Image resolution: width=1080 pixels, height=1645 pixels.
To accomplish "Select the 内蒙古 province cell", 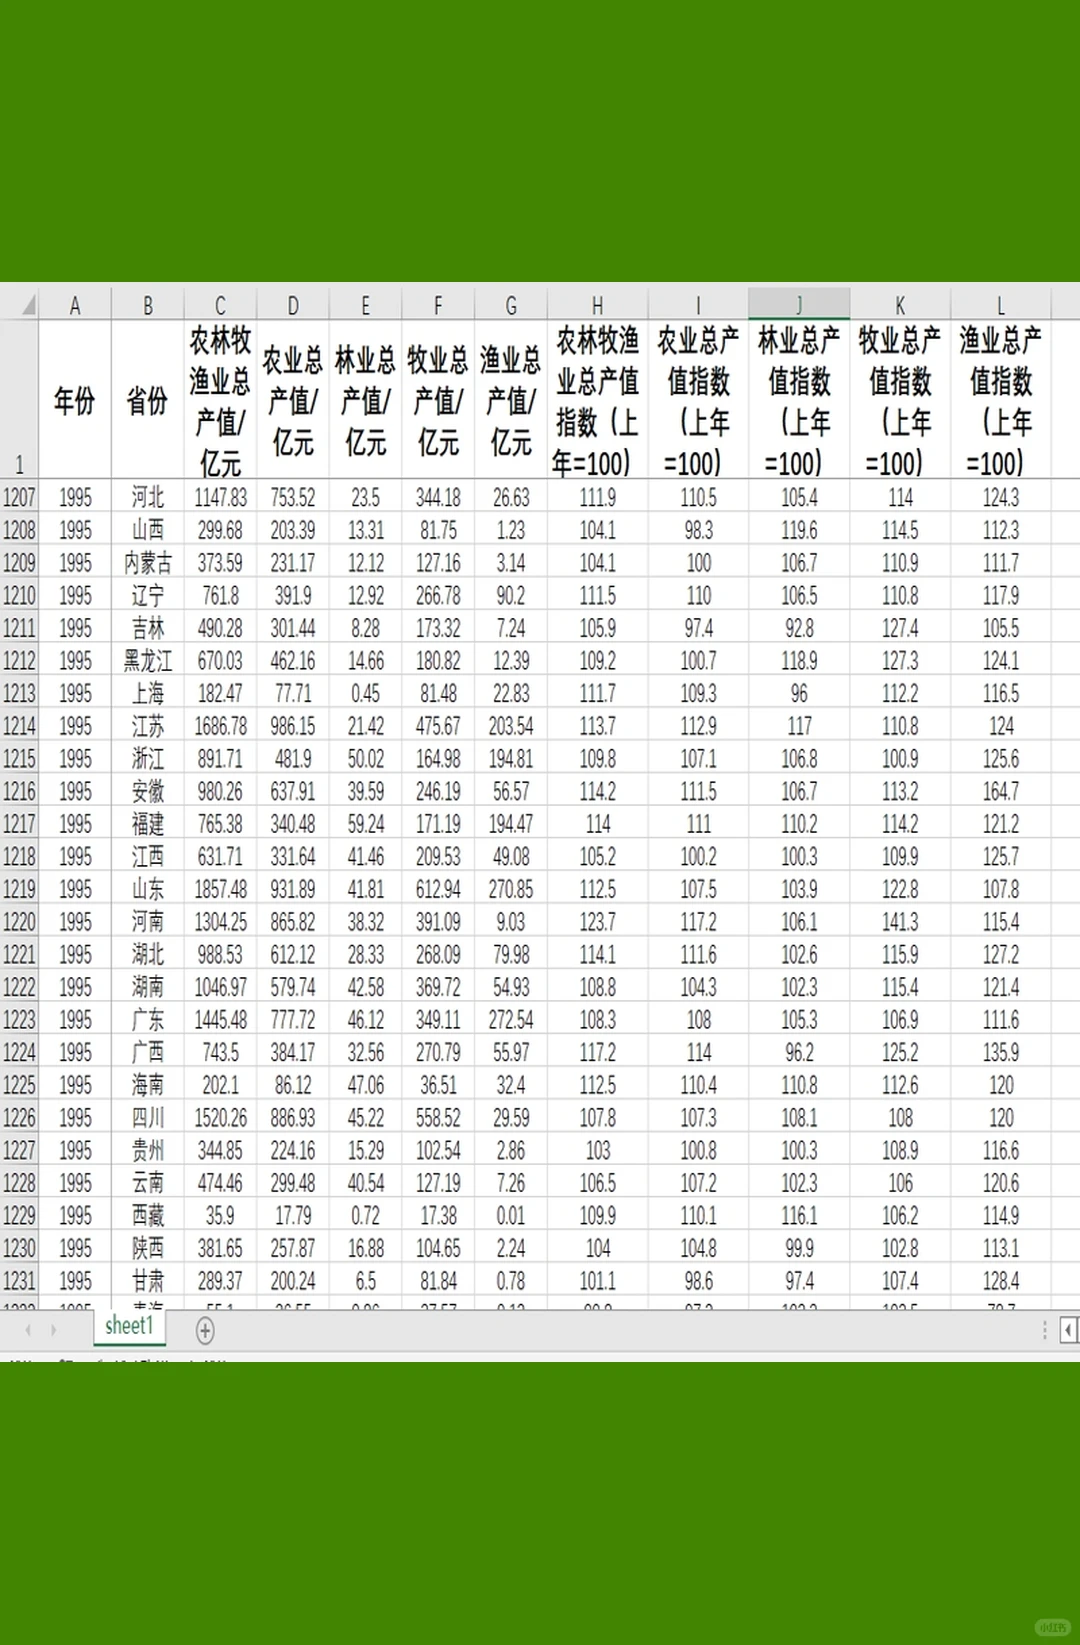I will pyautogui.click(x=148, y=563).
